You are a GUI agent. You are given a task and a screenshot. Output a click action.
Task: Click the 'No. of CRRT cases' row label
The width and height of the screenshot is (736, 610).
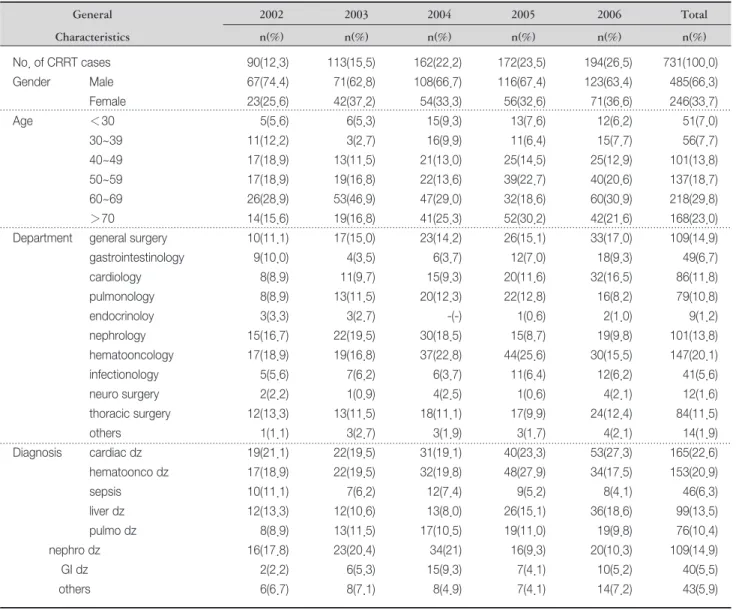(x=61, y=62)
